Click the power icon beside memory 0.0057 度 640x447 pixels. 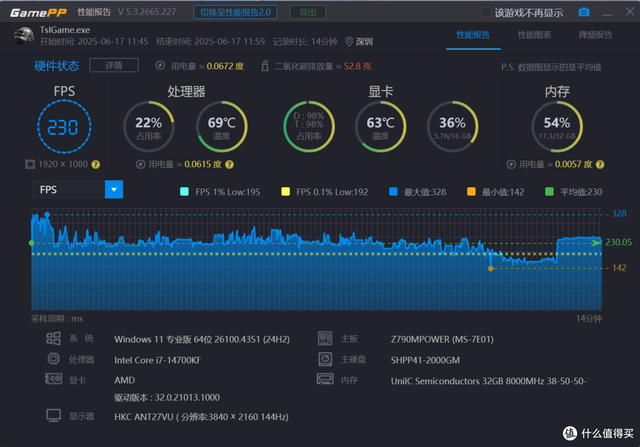pyautogui.click(x=511, y=165)
